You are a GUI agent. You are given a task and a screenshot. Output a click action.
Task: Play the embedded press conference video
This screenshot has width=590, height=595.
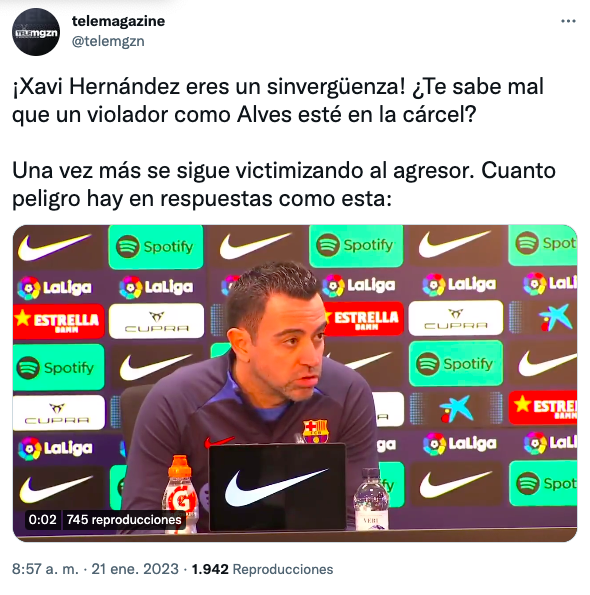(x=295, y=383)
